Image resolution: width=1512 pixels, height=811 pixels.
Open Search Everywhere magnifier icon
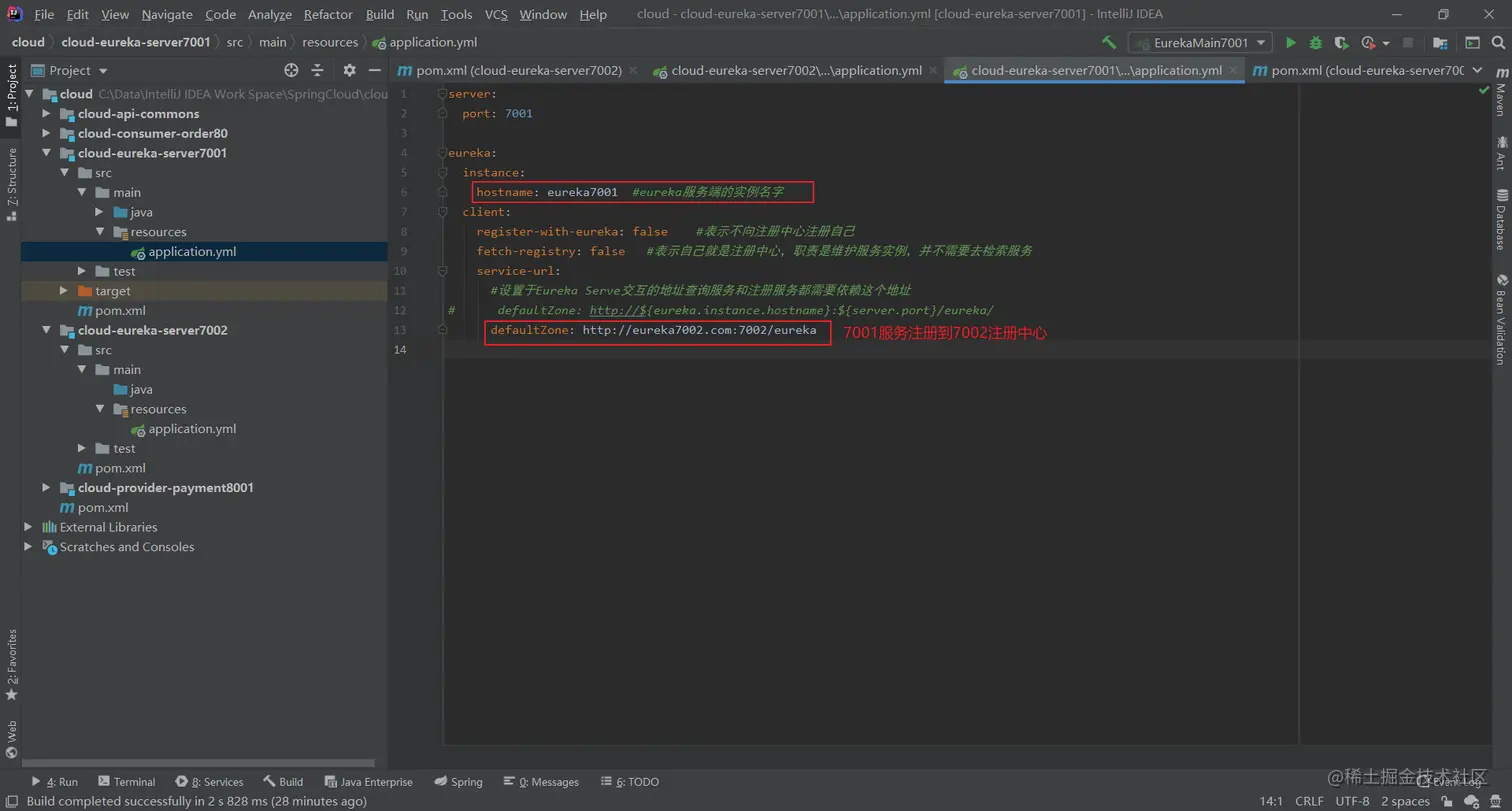(x=1497, y=43)
